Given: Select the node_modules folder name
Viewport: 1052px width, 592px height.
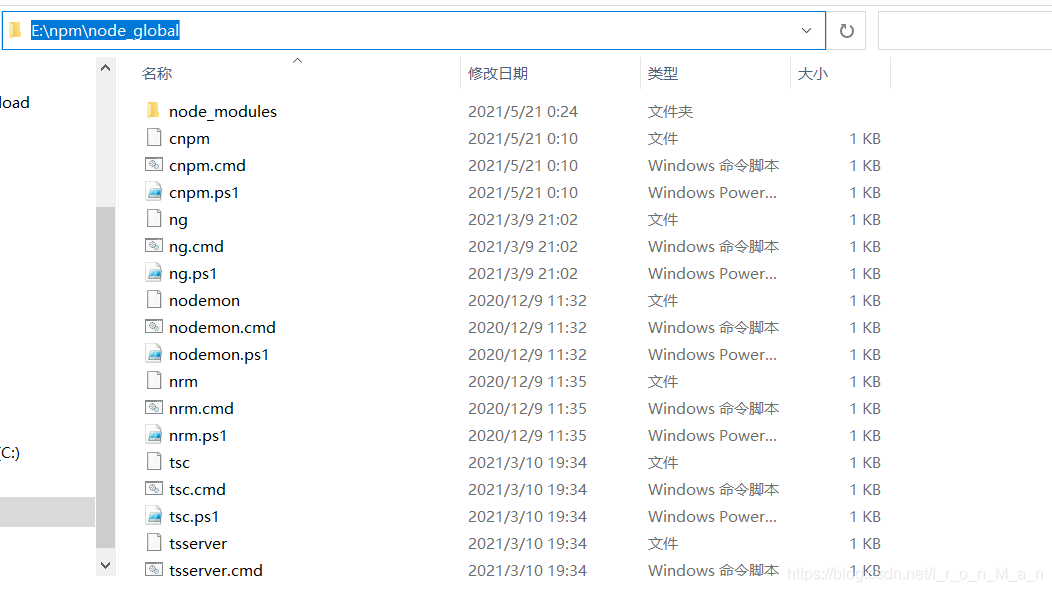Looking at the screenshot, I should point(223,111).
